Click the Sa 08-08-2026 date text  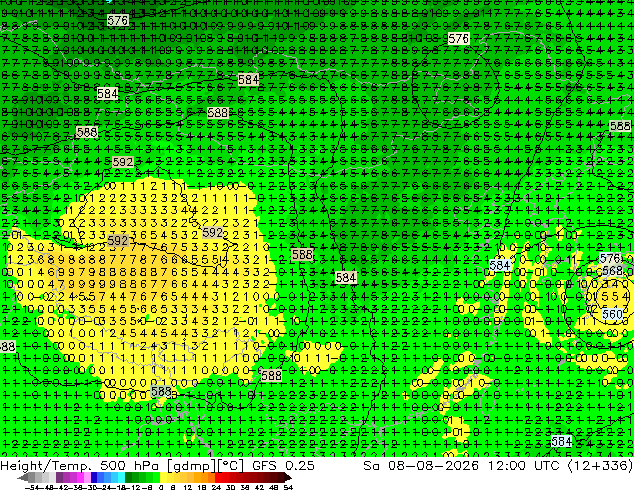(x=421, y=465)
